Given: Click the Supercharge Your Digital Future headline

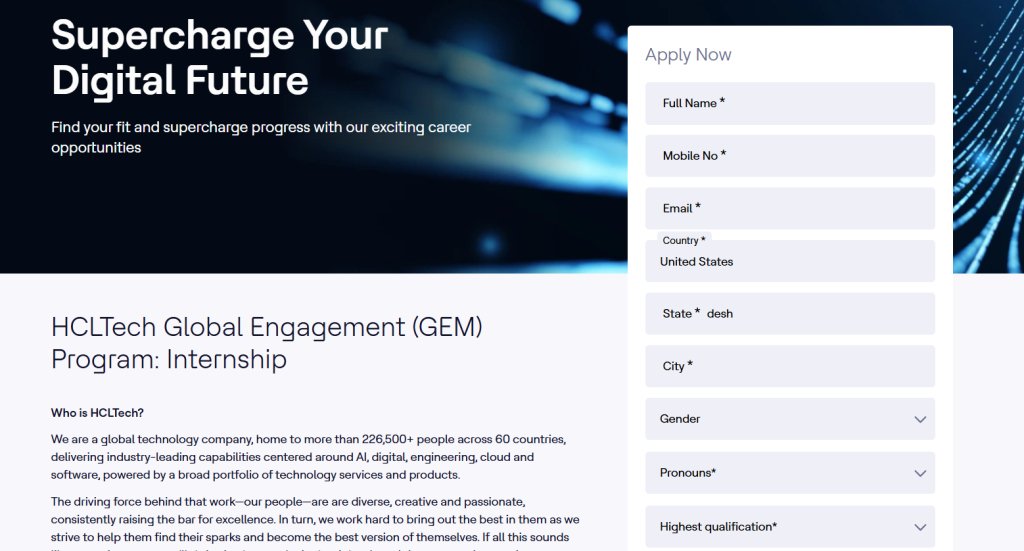Looking at the screenshot, I should coord(219,57).
